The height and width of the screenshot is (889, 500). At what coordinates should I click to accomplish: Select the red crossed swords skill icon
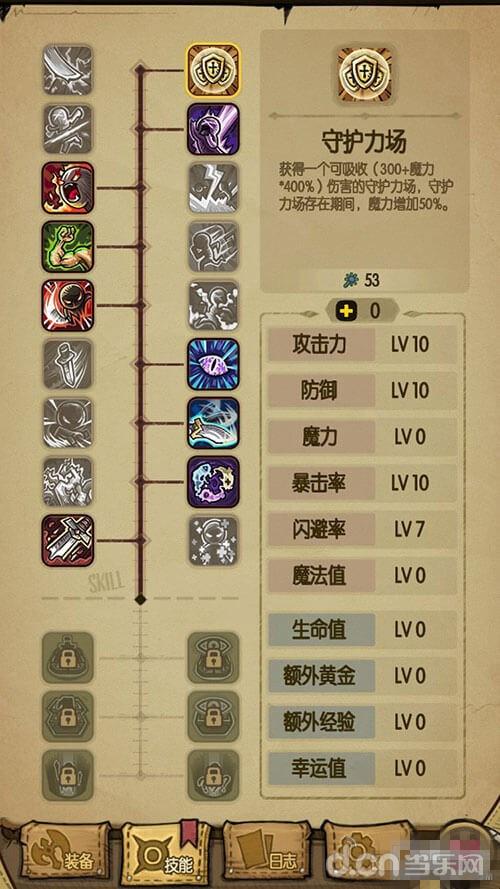[68, 540]
